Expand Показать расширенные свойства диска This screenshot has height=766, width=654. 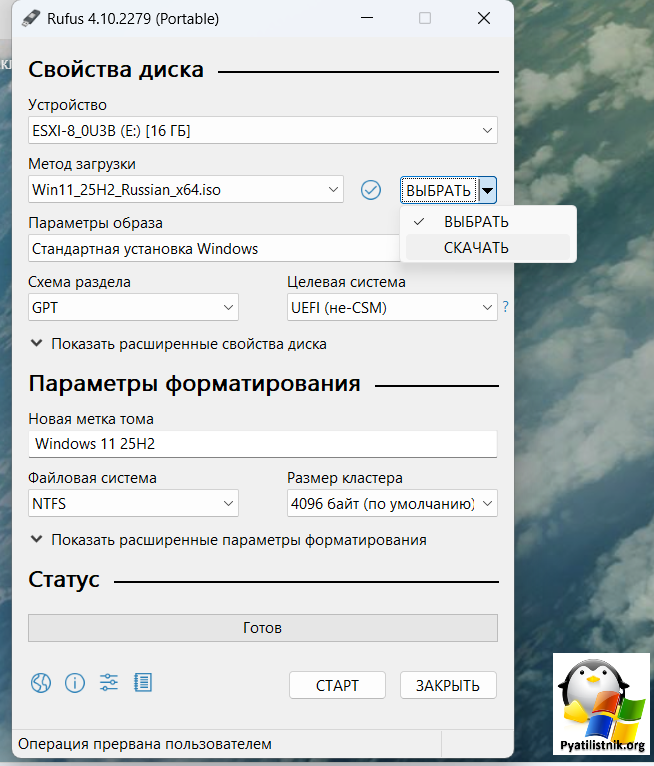pos(178,344)
